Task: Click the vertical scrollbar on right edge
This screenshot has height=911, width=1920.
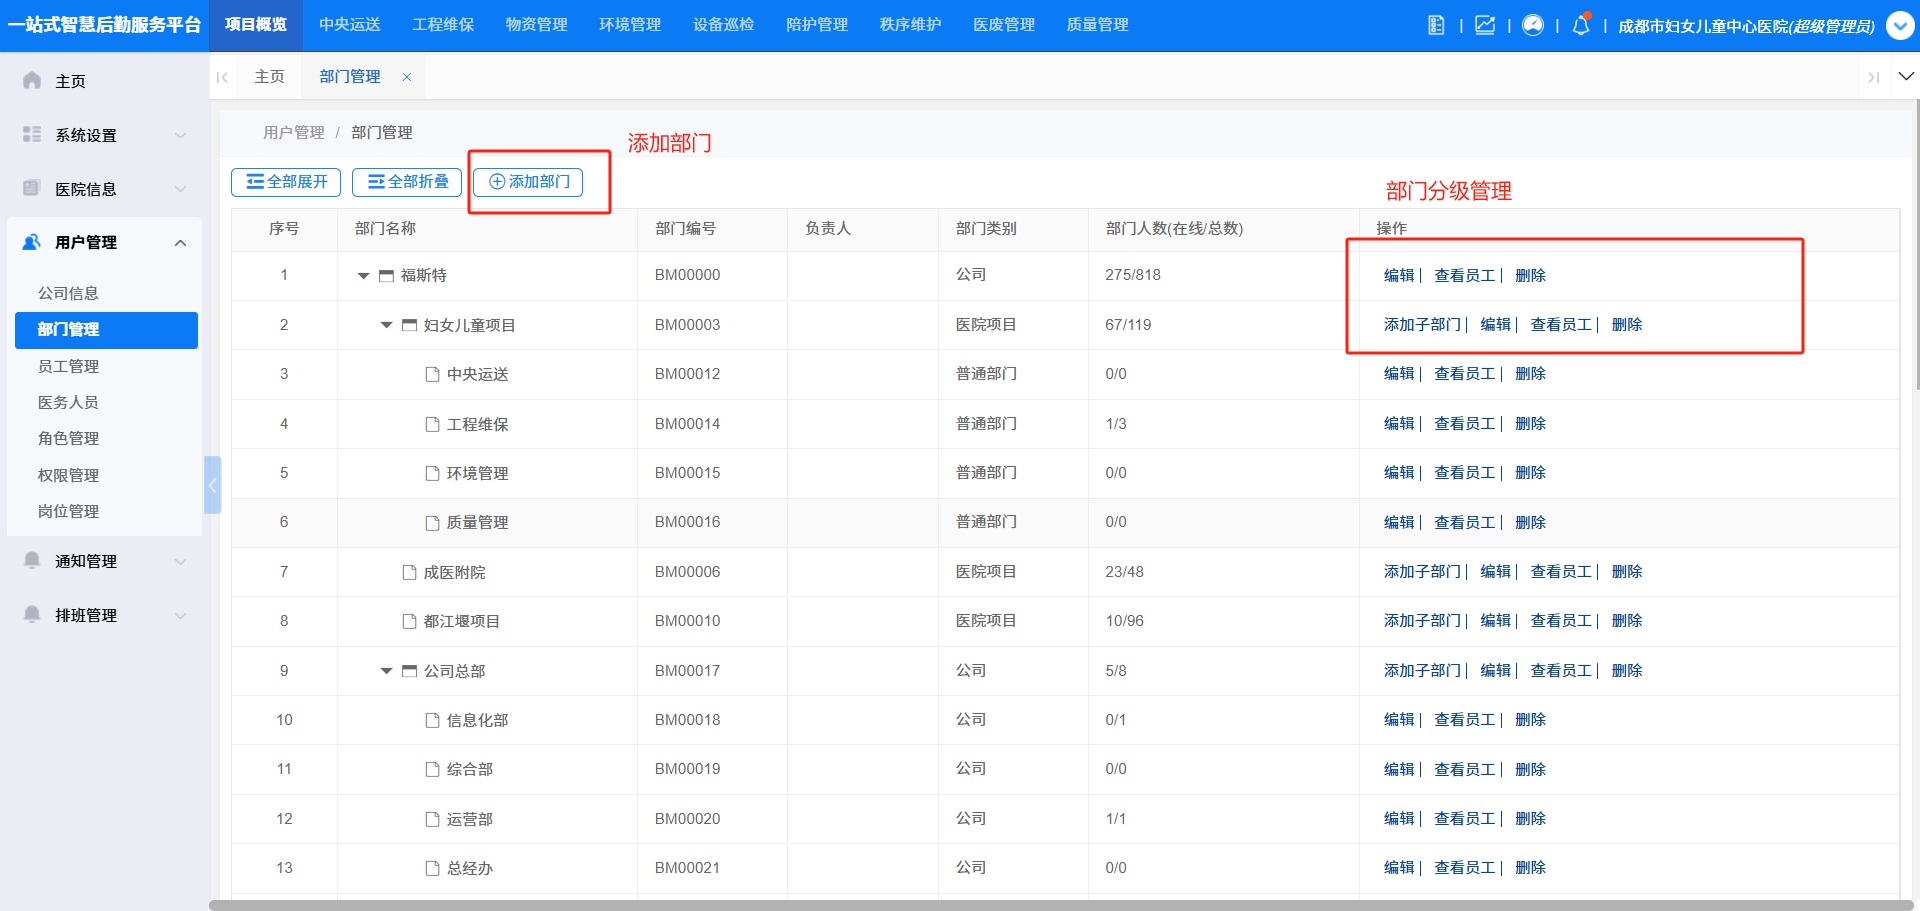Action: (1916, 245)
